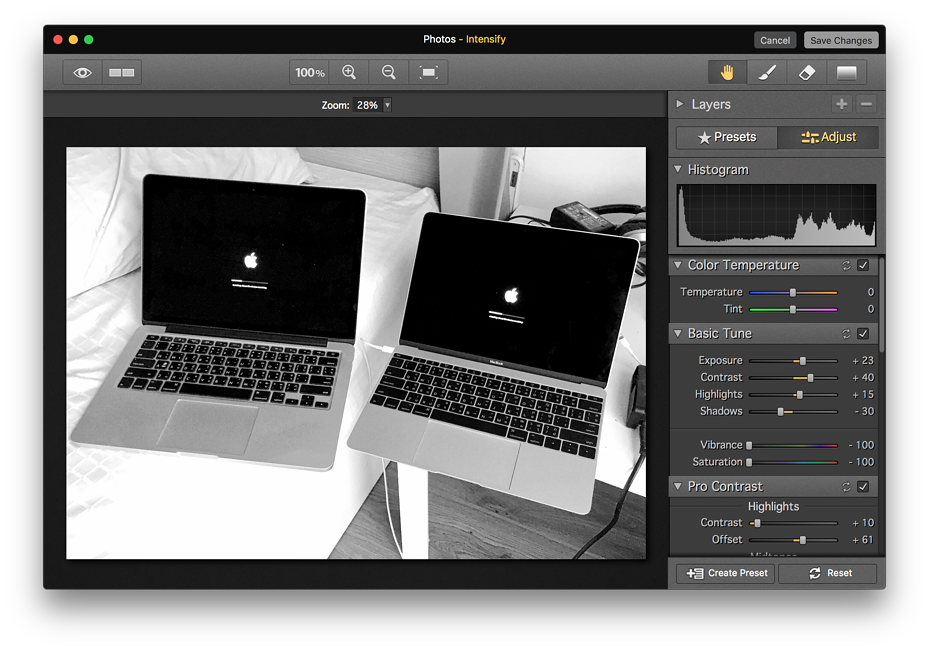Screen dimensions: 929x651
Task: Collapse the Basic Tune section
Action: pyautogui.click(x=678, y=333)
